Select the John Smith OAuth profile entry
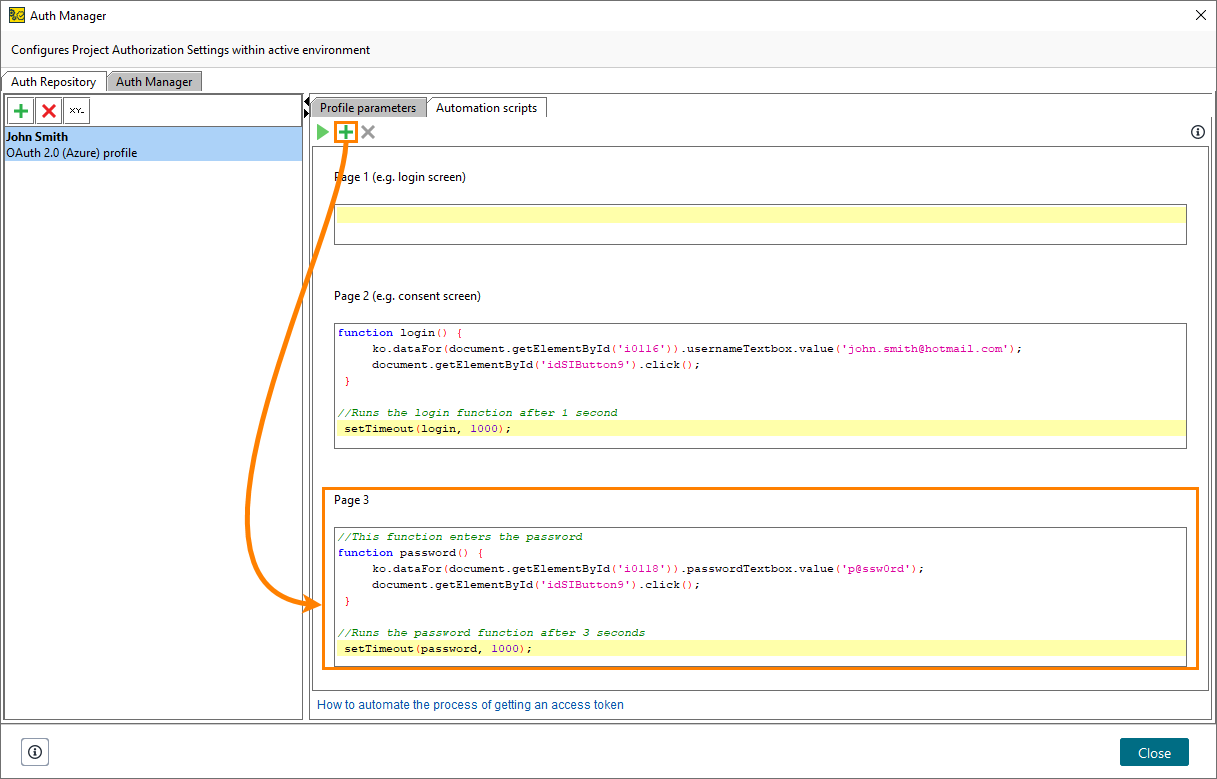 [x=150, y=143]
